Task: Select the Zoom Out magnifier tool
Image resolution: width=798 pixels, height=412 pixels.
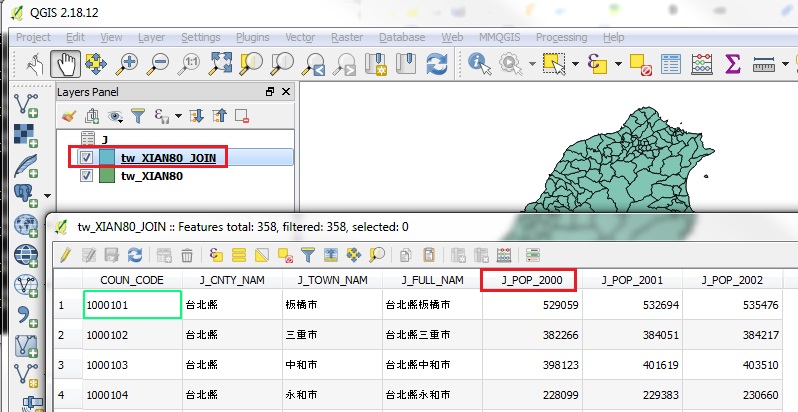Action: click(x=158, y=64)
